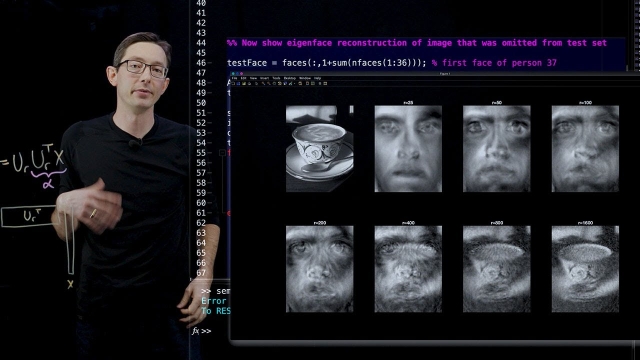This screenshot has height=360, width=640.
Task: Toggle breakpoint on line 59
Action: 209,193
